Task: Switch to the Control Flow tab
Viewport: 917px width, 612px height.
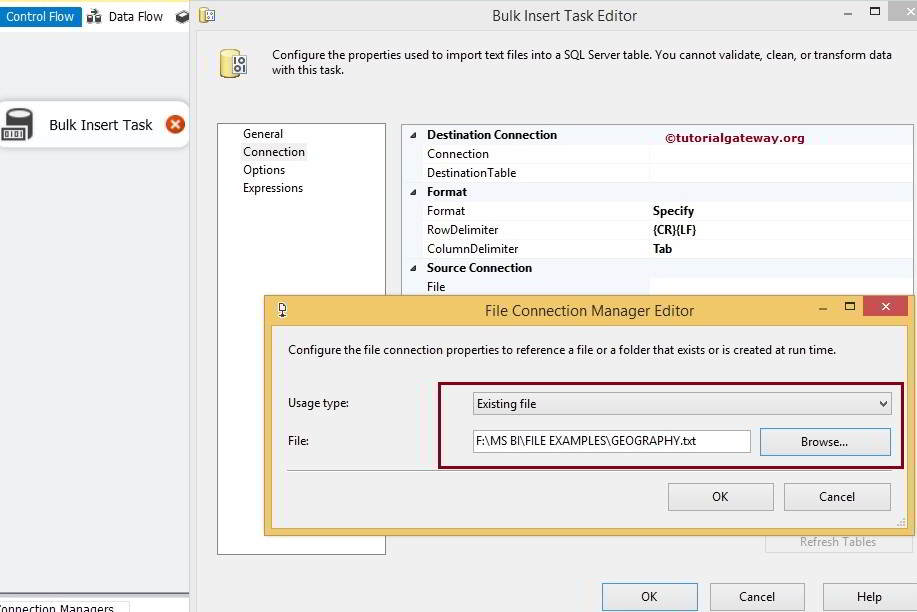Action: click(x=40, y=16)
